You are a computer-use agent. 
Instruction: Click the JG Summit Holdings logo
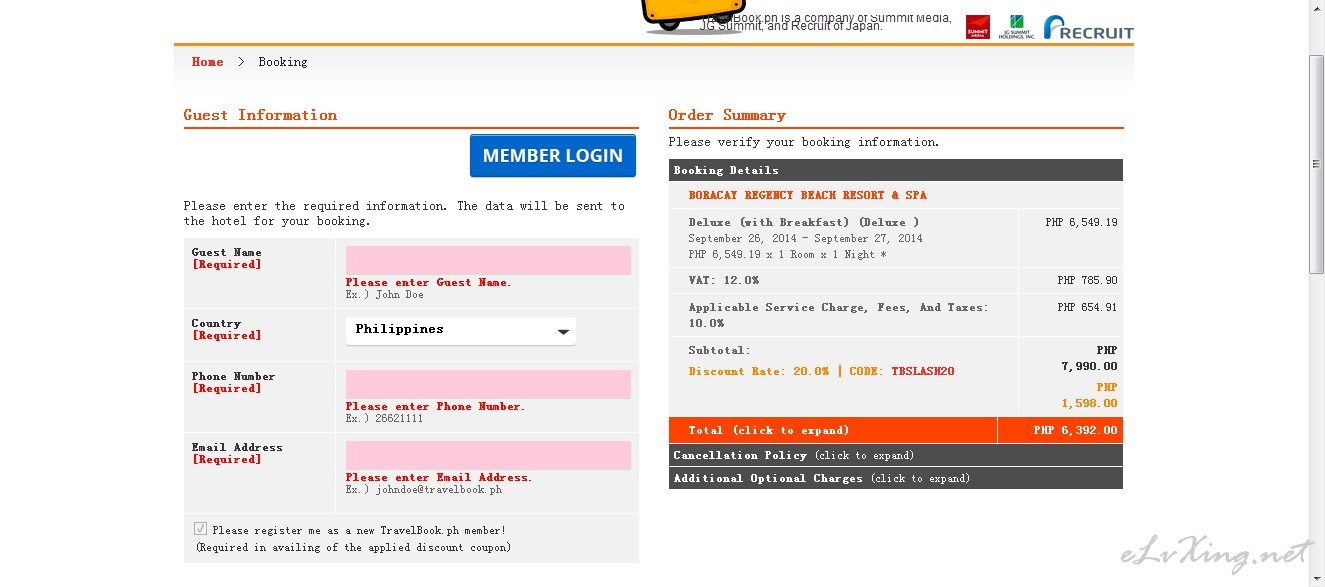1017,27
